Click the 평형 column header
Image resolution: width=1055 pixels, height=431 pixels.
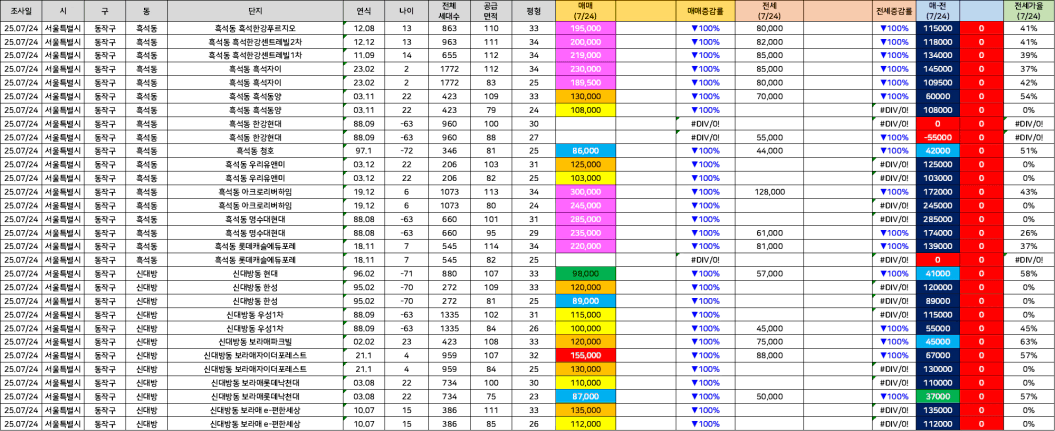(534, 11)
